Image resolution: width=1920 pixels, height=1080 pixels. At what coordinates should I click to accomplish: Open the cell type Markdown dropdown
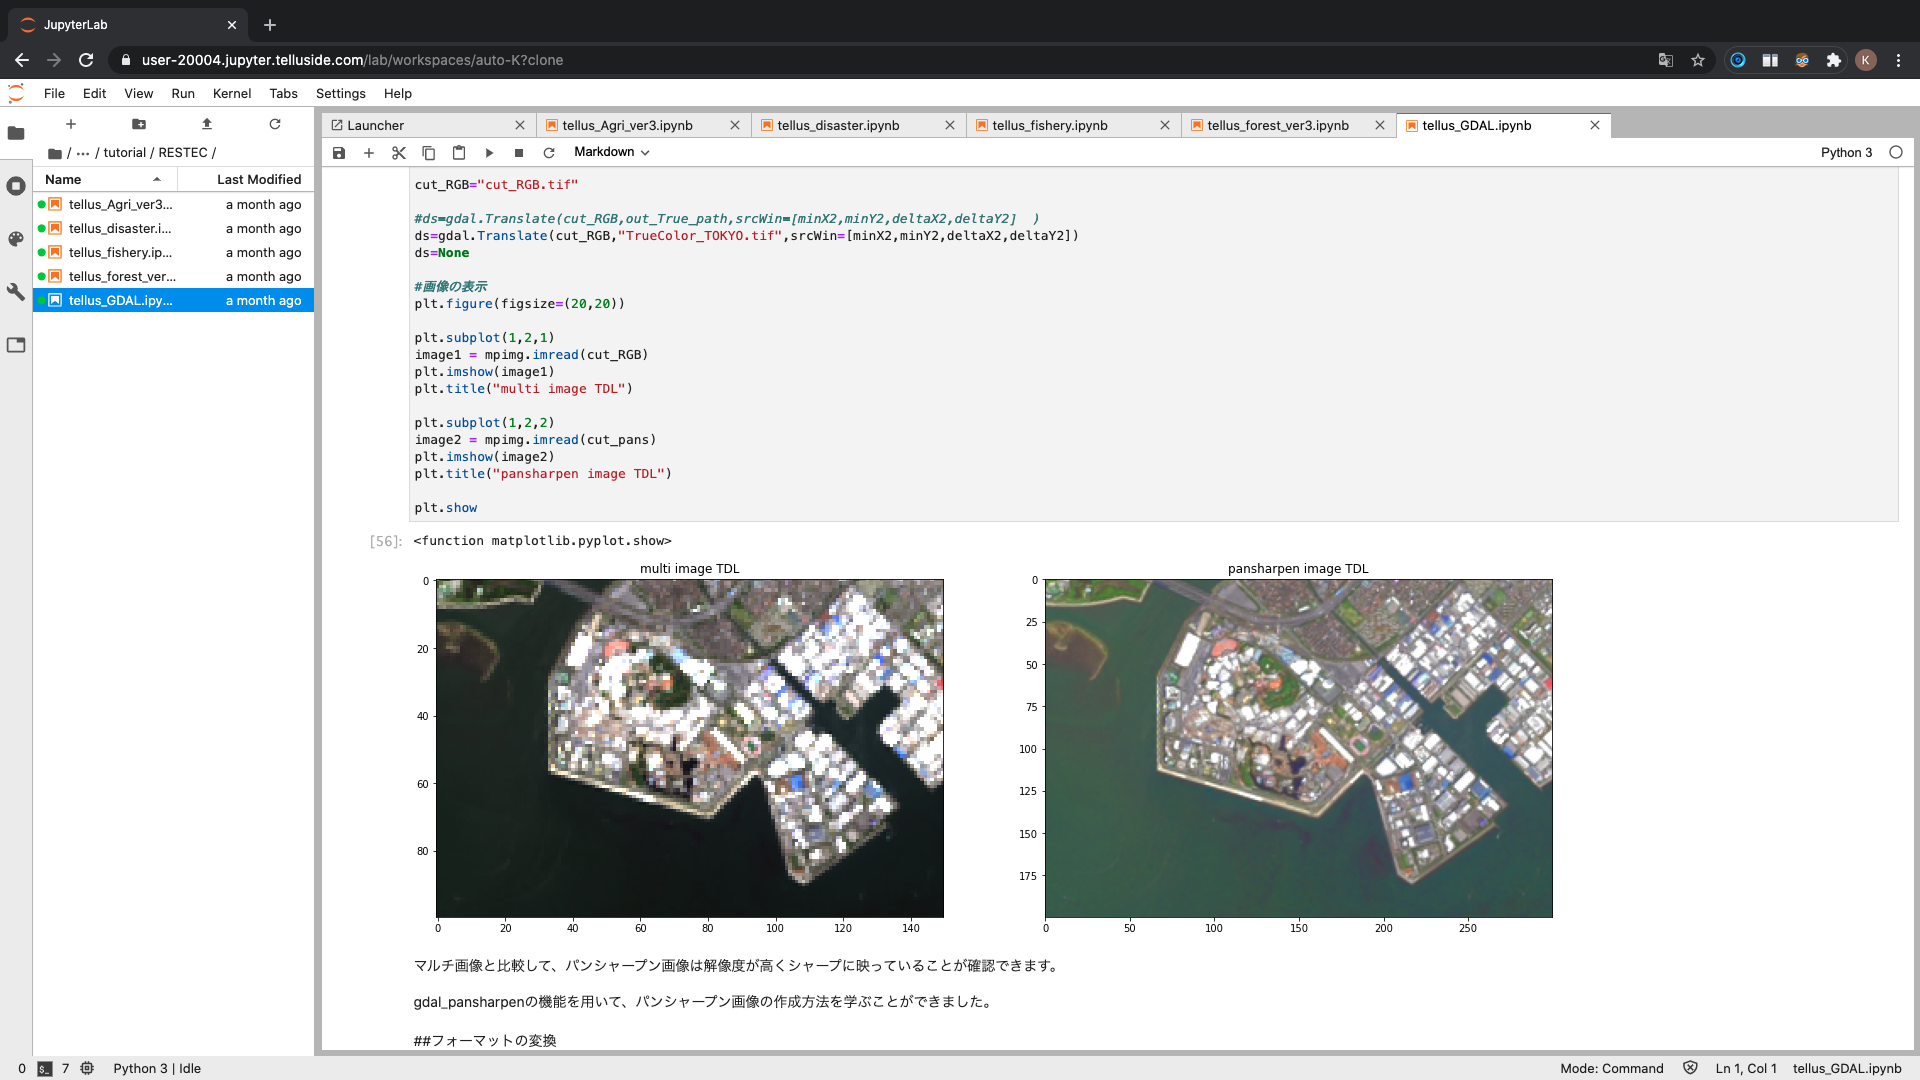(611, 152)
